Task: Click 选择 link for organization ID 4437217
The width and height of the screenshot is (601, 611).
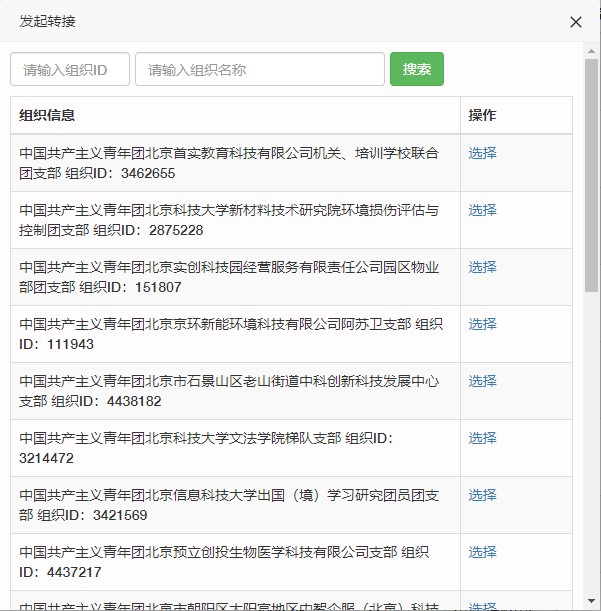Action: coord(482,552)
